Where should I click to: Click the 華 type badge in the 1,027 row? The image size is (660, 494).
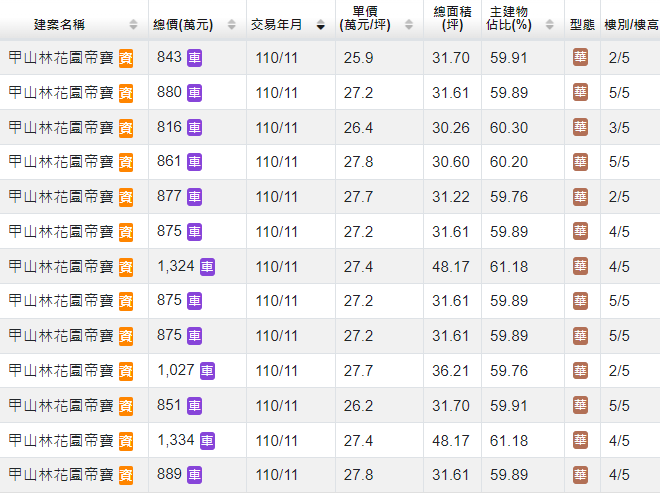coord(580,370)
